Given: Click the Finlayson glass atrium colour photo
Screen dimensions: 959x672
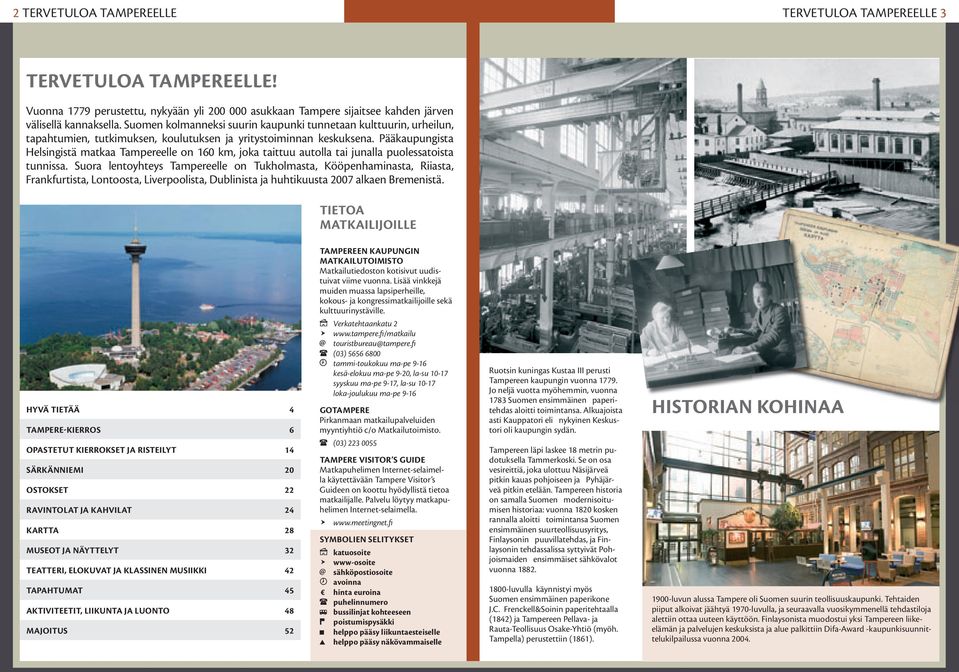Looking at the screenshot, I should coord(791,508).
